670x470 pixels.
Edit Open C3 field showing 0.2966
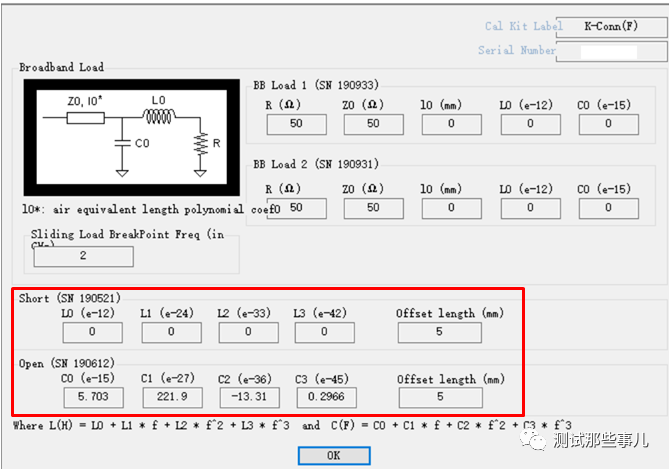[325, 398]
